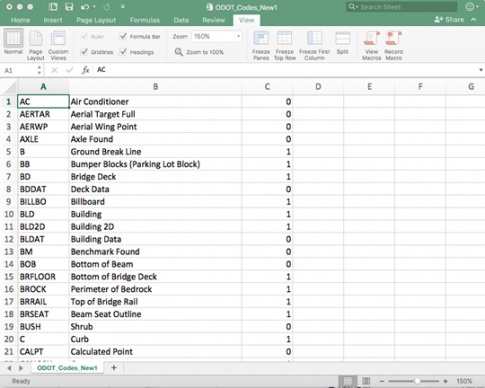This screenshot has height=388, width=485.
Task: Click the Undo arrow in title bar
Action: click(x=85, y=7)
